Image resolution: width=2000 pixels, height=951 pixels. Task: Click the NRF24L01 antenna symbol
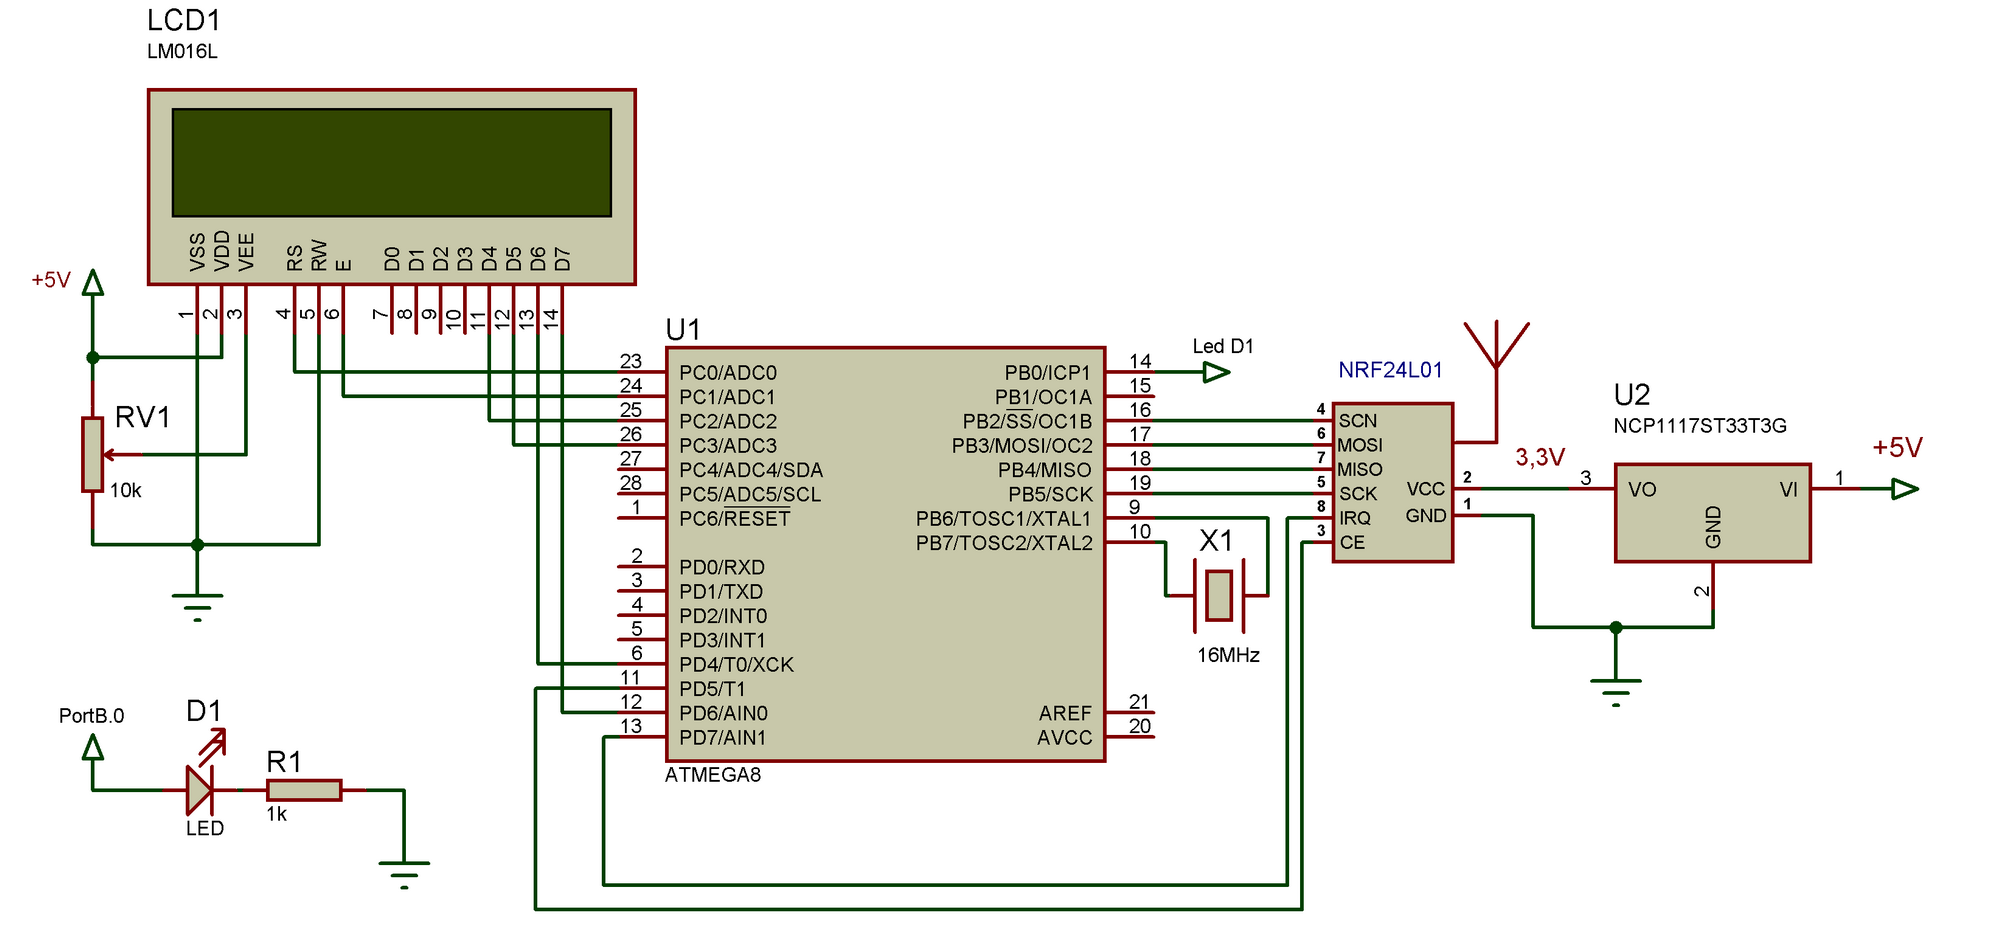tap(1496, 346)
